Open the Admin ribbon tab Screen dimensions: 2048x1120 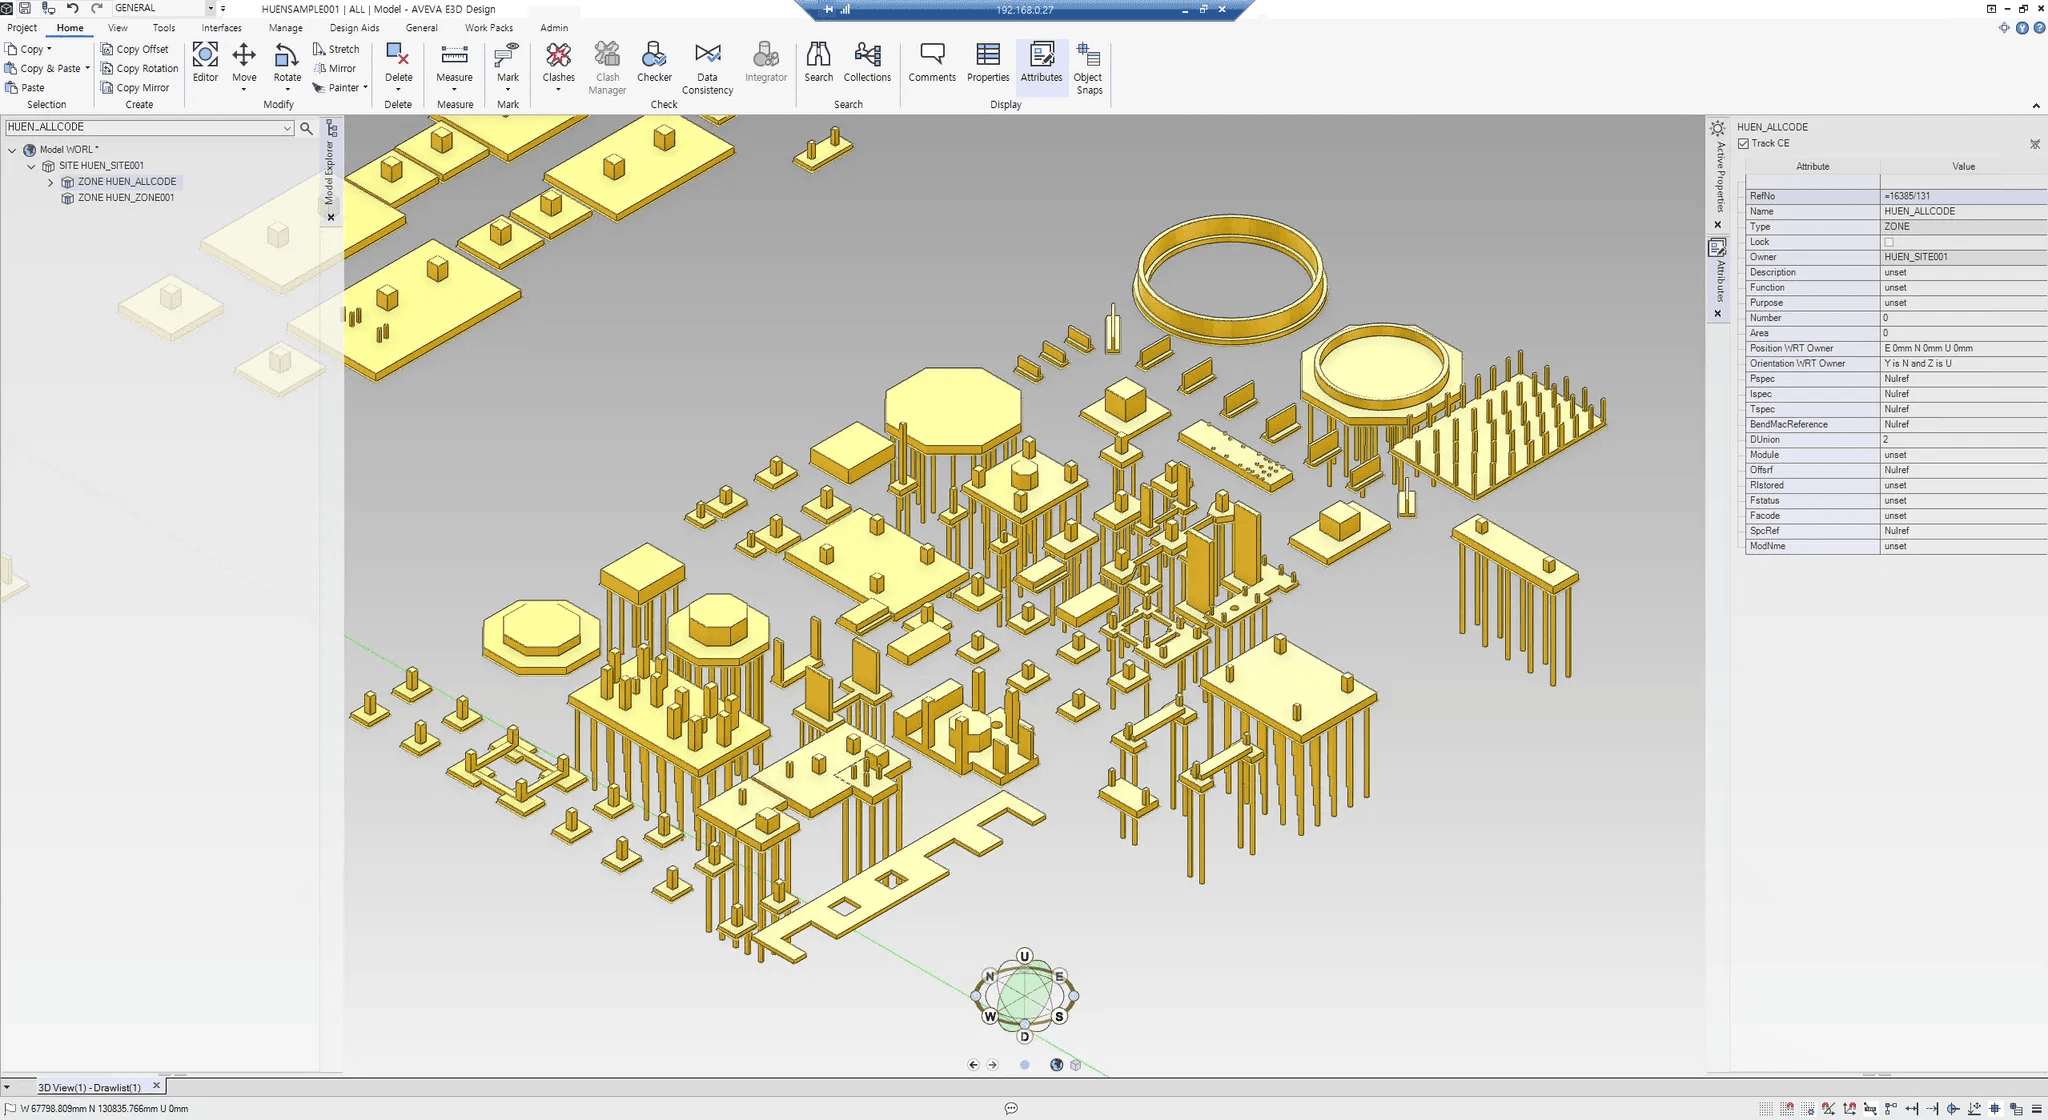click(554, 27)
